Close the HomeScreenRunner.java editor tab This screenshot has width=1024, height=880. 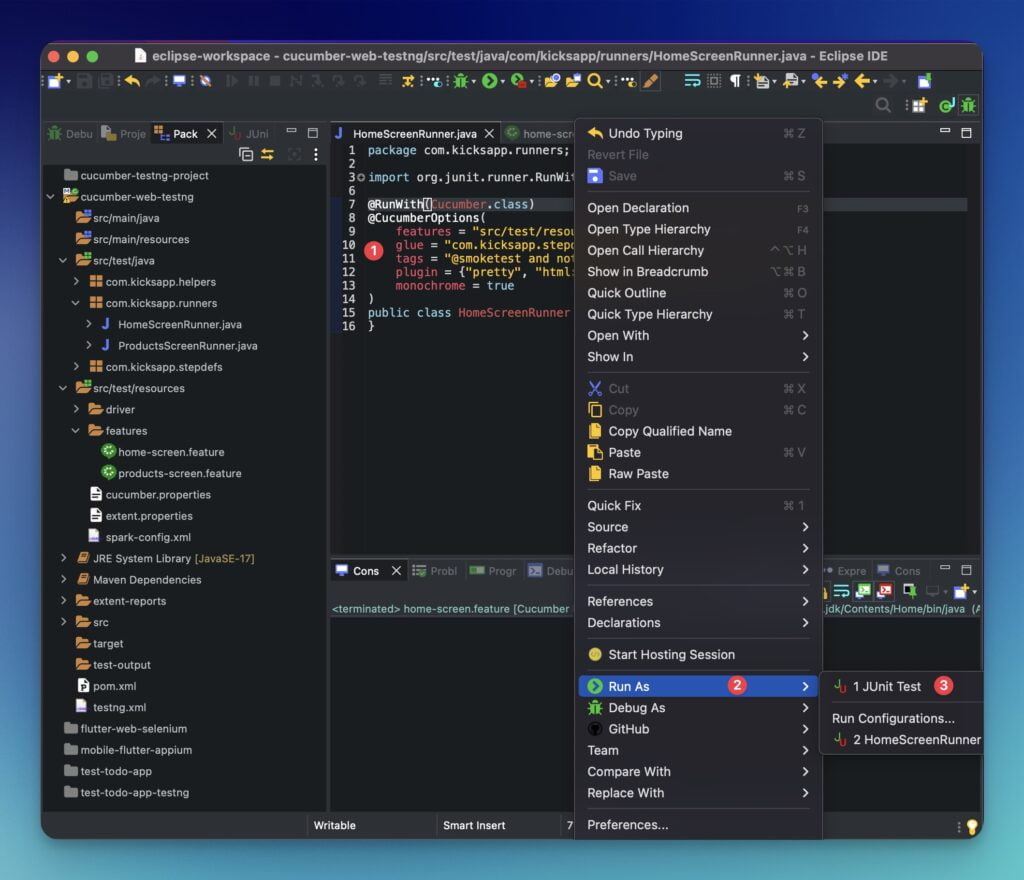(x=489, y=134)
